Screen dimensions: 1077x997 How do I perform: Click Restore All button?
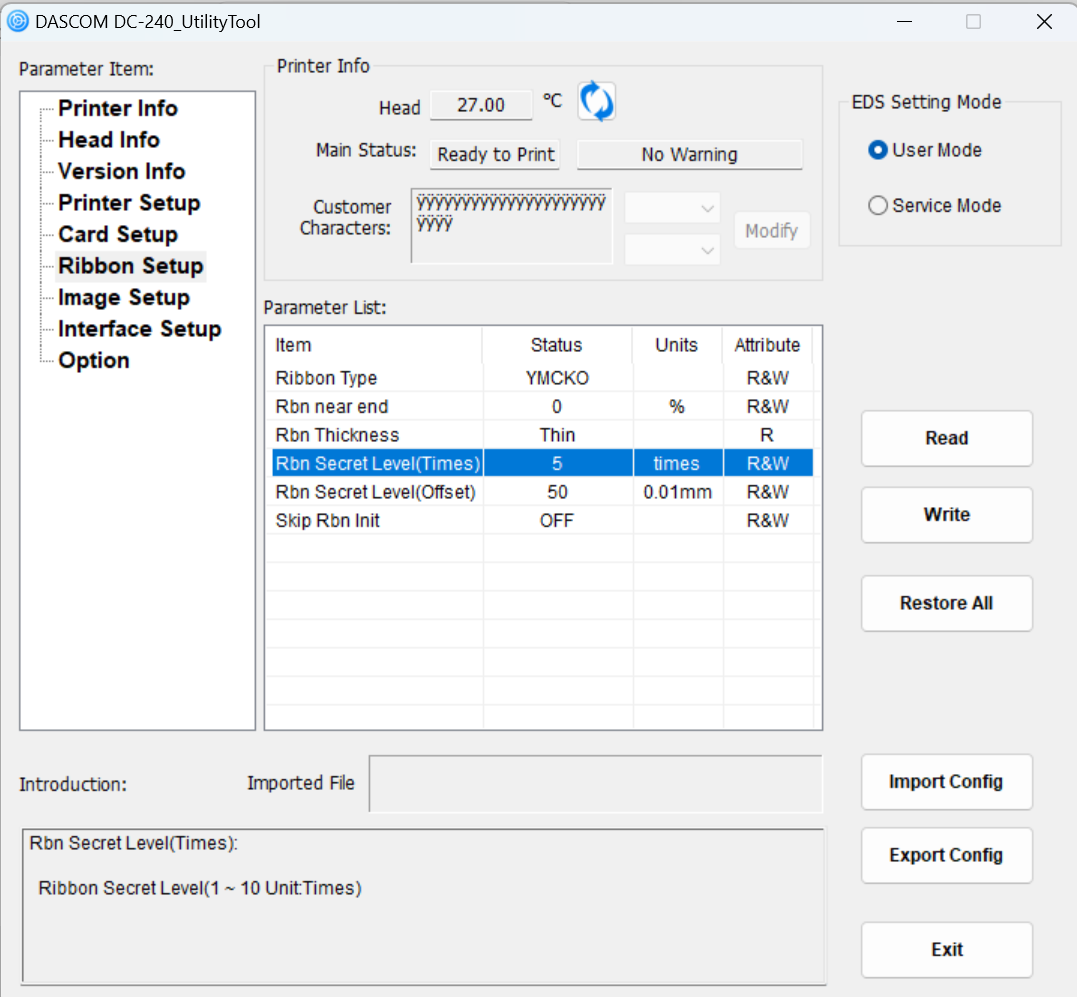[946, 603]
